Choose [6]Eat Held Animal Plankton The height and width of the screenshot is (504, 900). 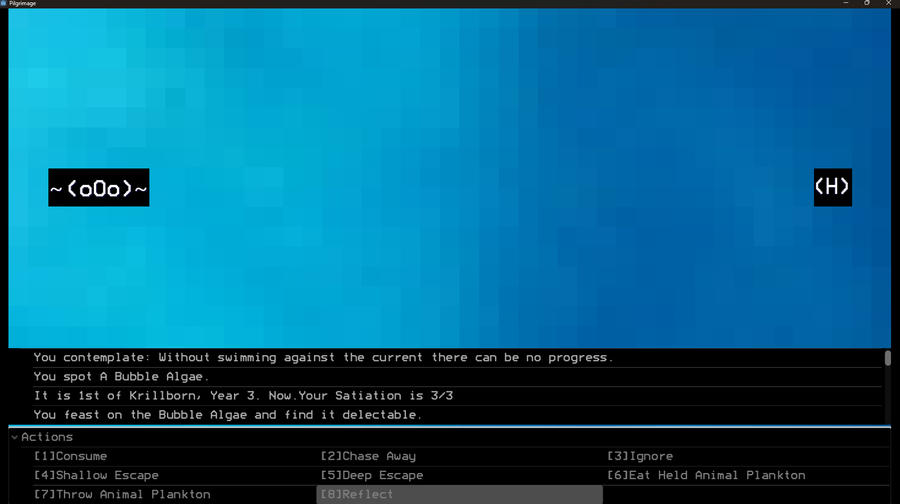(706, 475)
